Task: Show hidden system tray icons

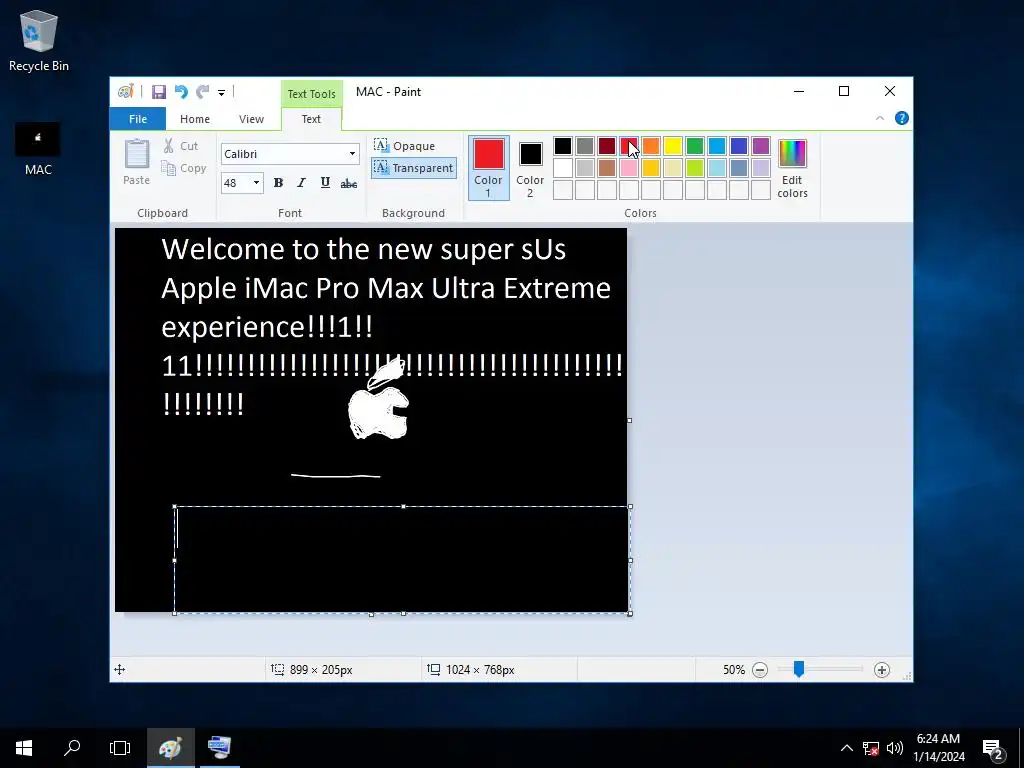Action: pos(846,748)
